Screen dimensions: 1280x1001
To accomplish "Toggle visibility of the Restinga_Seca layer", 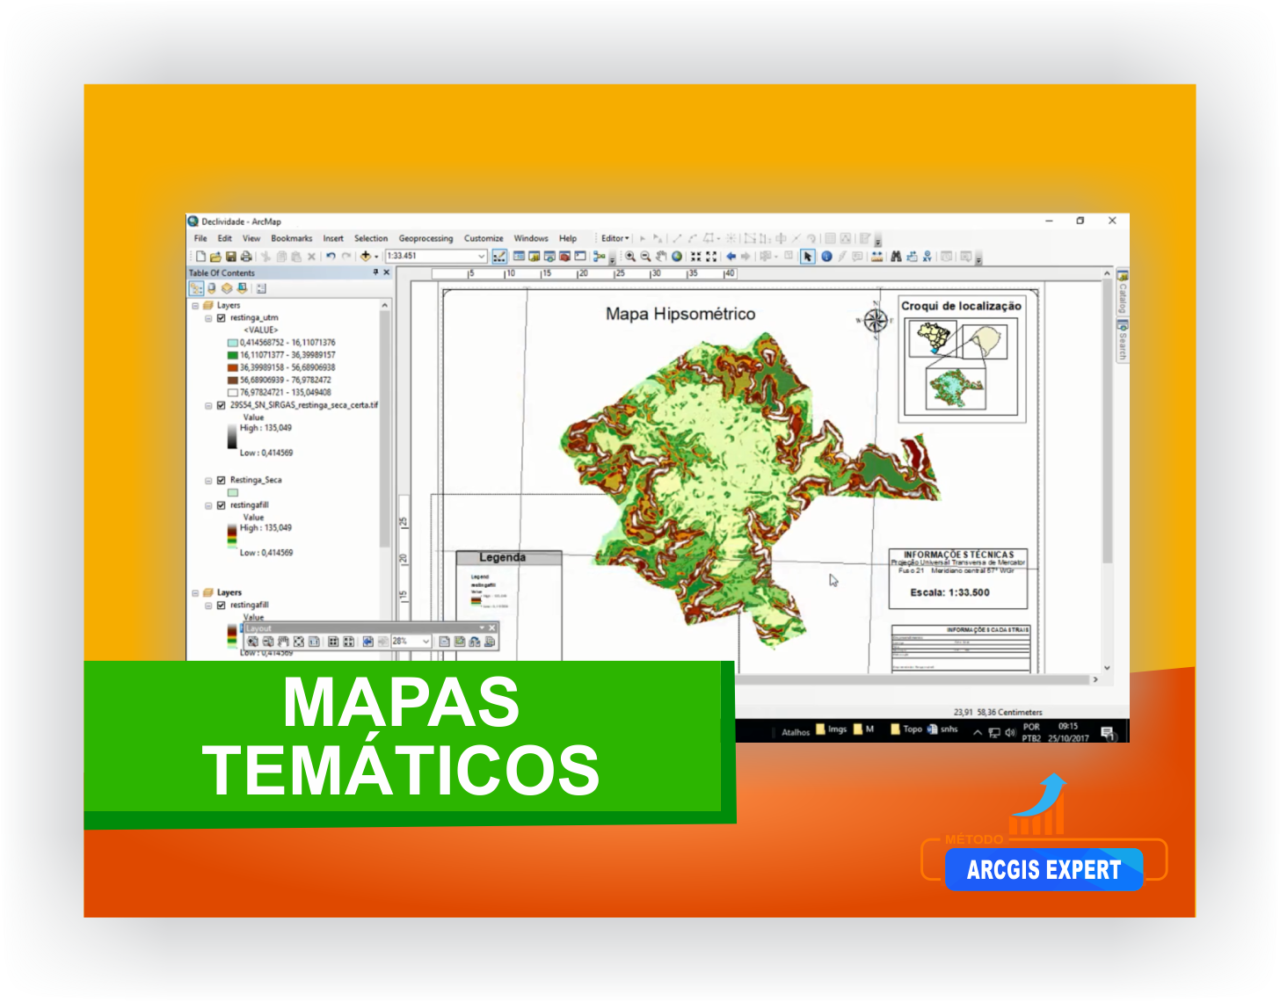I will pyautogui.click(x=219, y=479).
